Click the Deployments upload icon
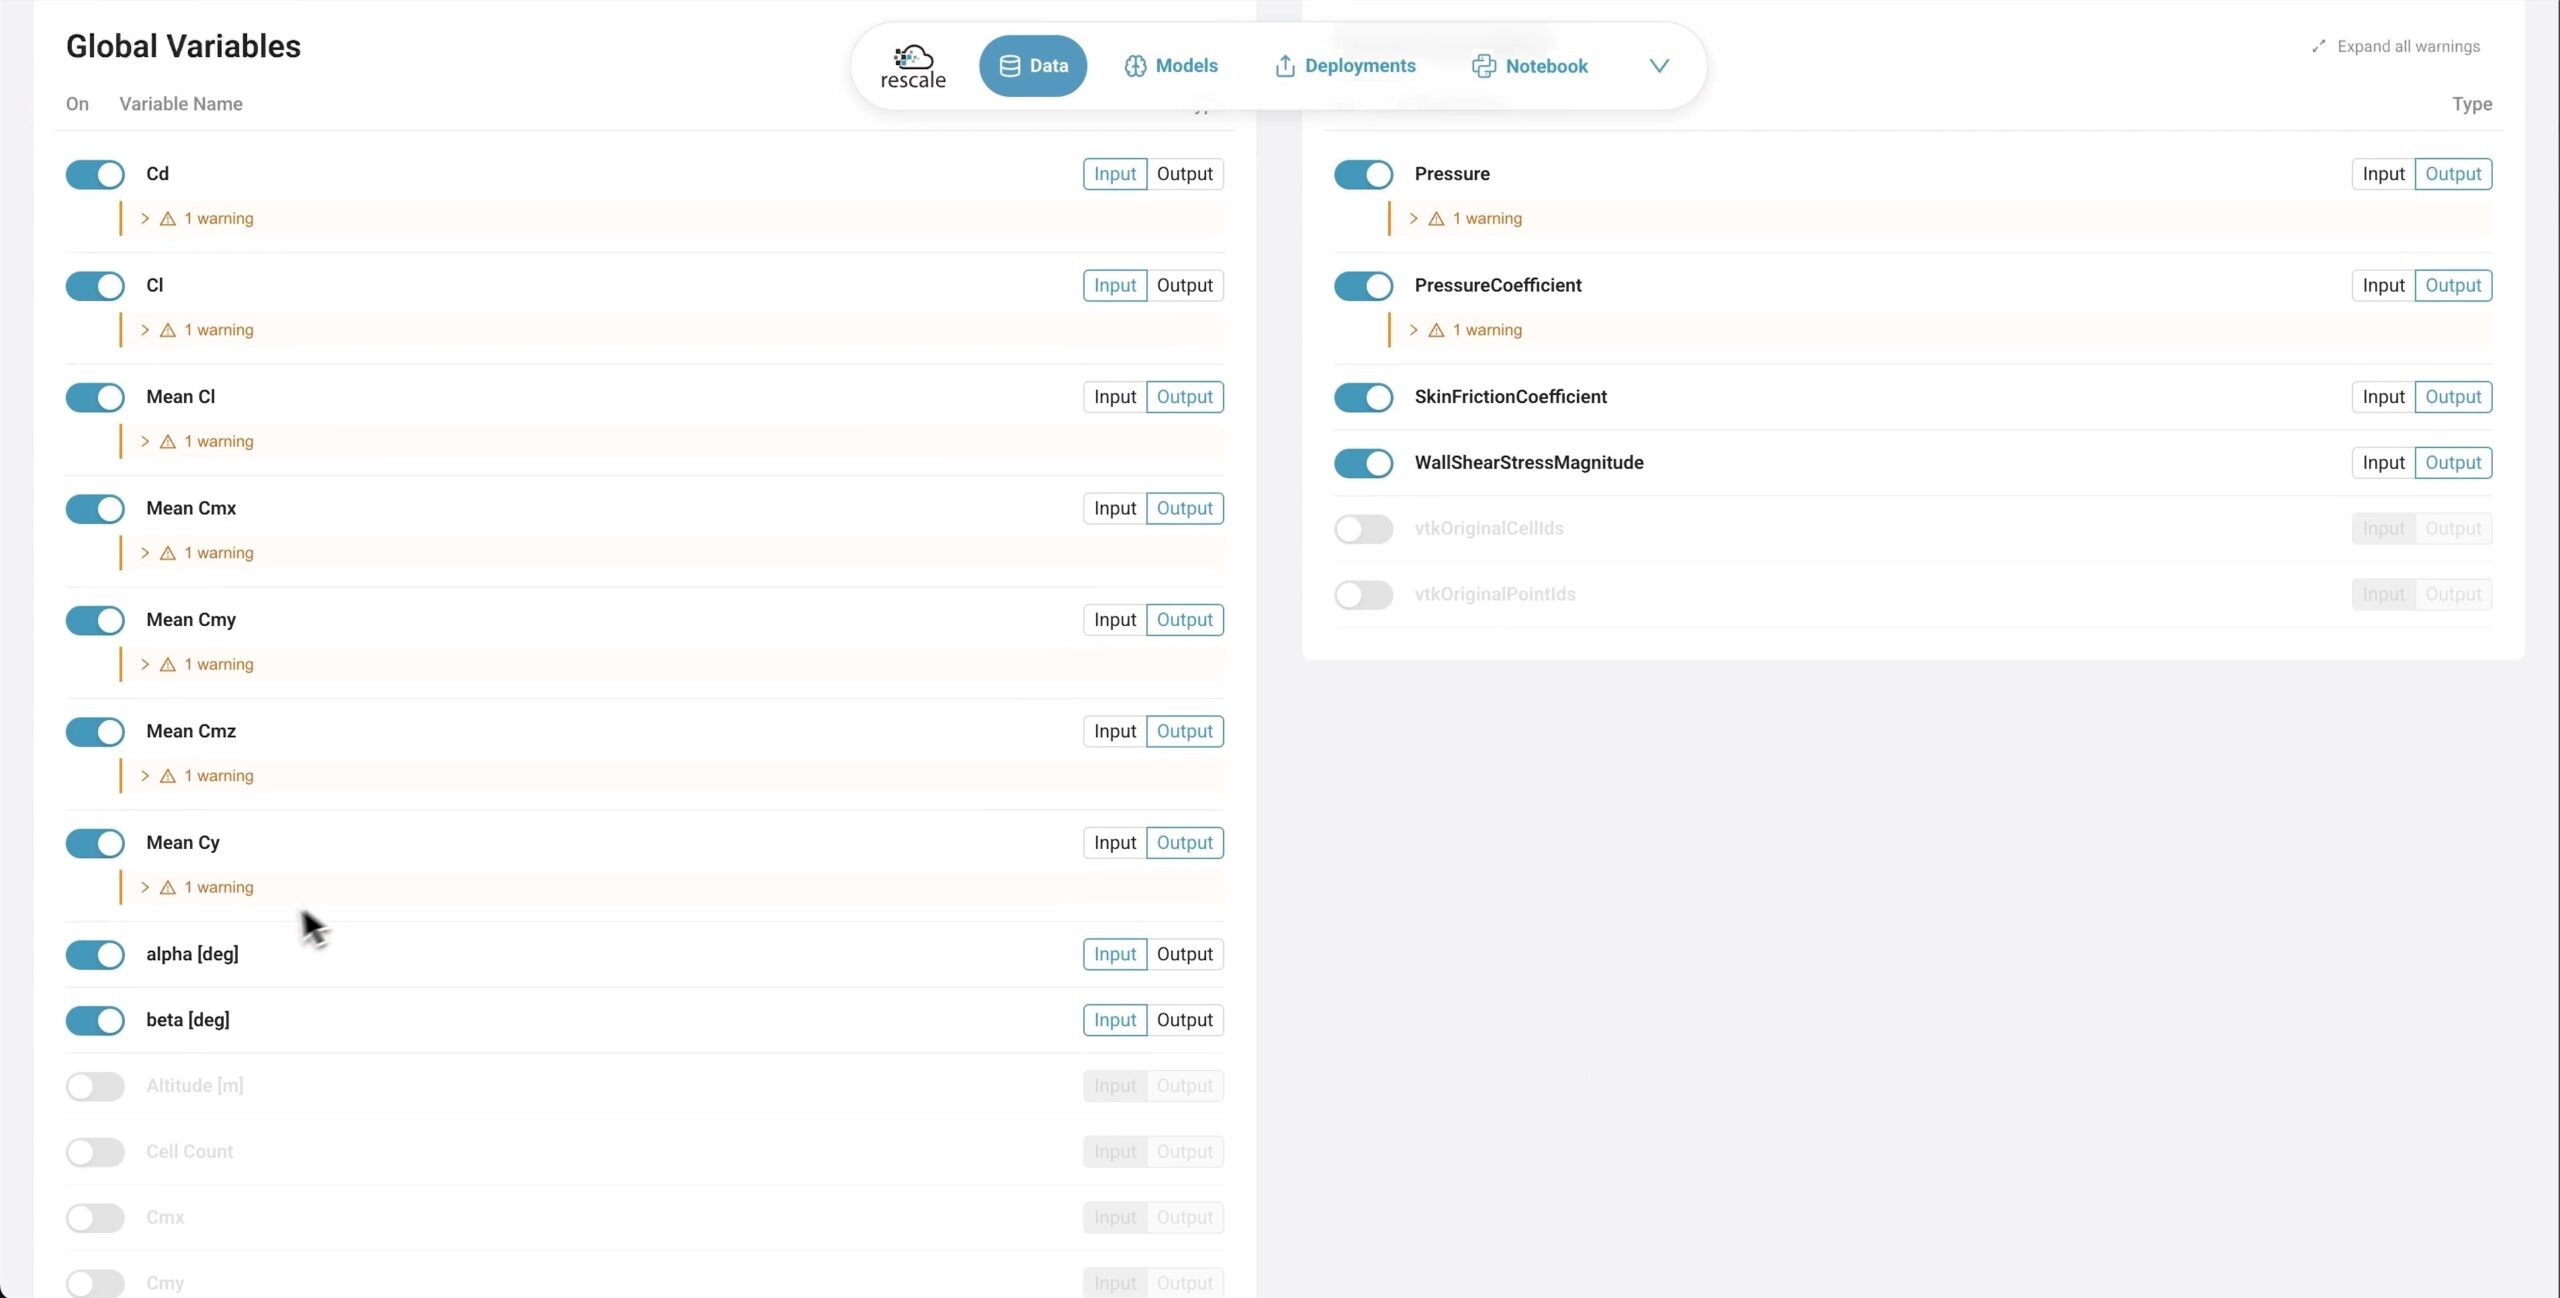2560x1298 pixels. coord(1285,66)
